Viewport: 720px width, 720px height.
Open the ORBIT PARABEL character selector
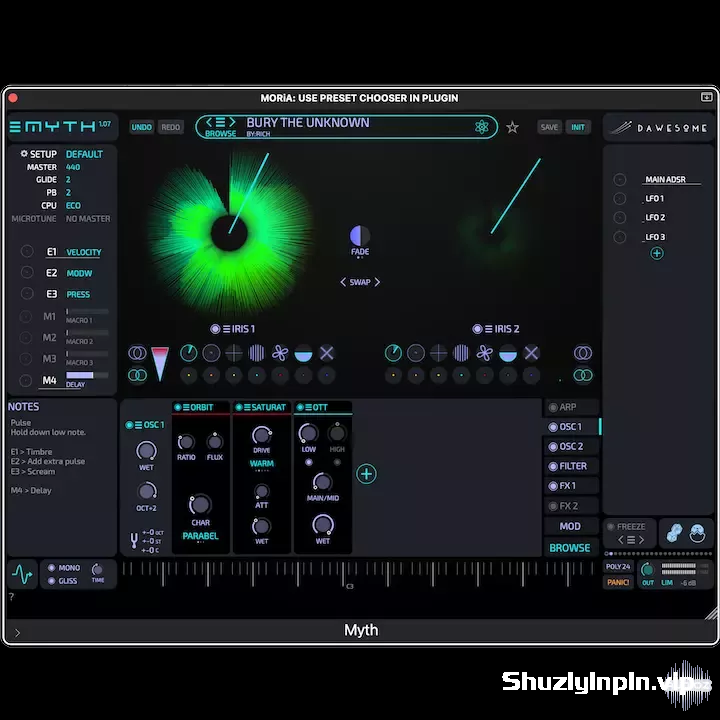point(200,536)
